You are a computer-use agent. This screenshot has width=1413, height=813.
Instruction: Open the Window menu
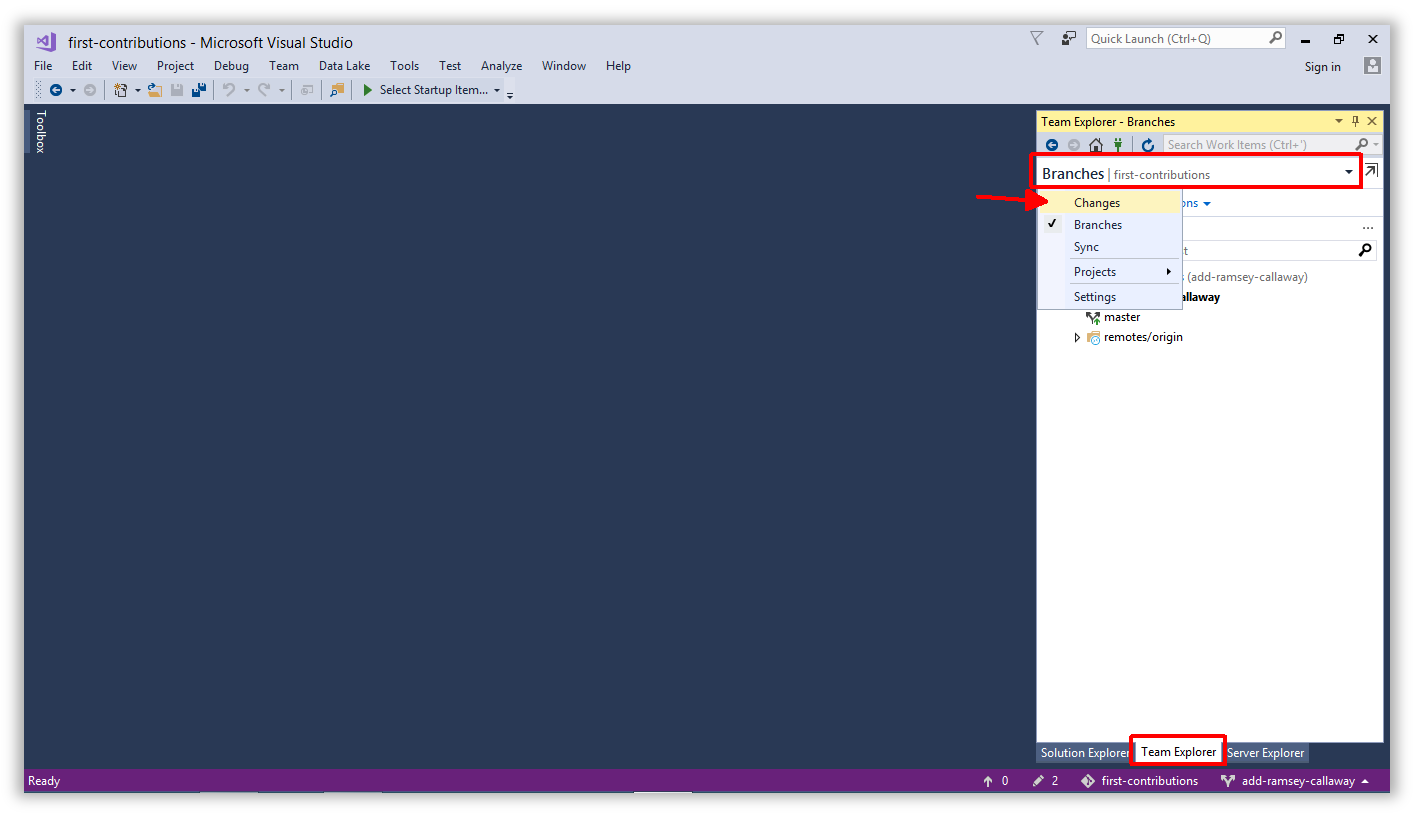click(x=564, y=66)
